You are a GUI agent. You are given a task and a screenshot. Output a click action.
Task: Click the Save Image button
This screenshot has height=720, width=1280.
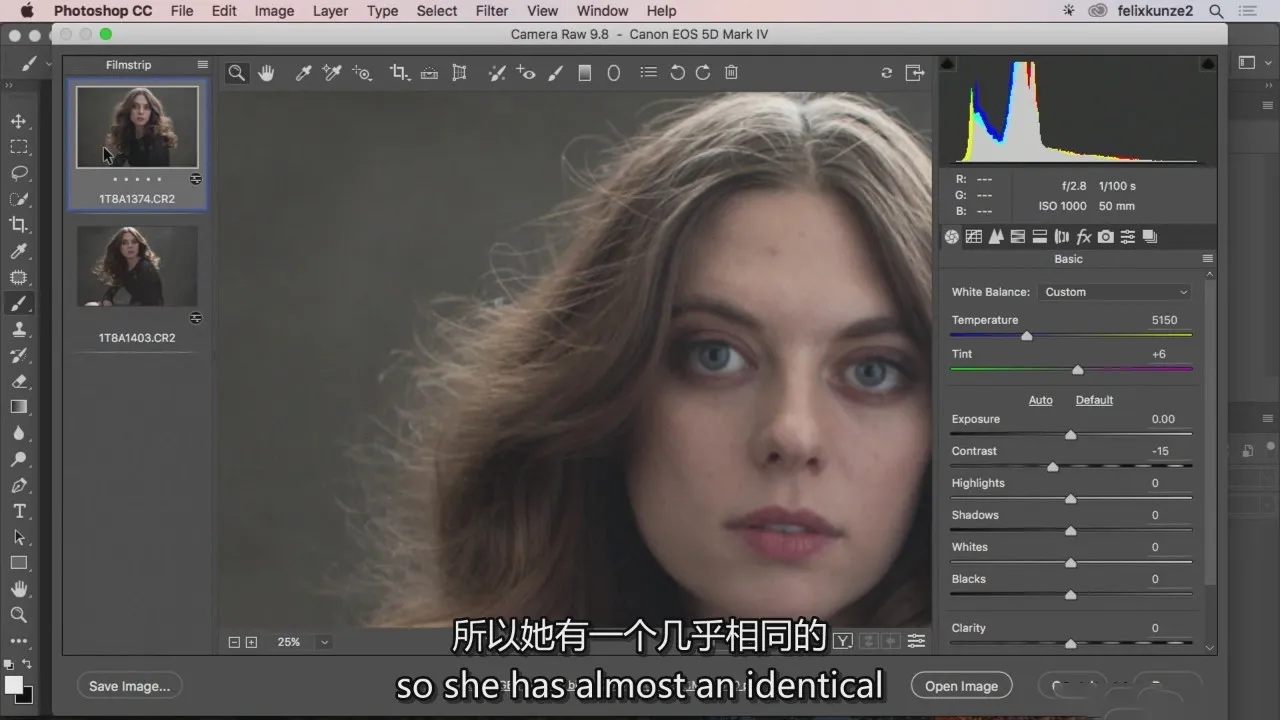pos(129,686)
